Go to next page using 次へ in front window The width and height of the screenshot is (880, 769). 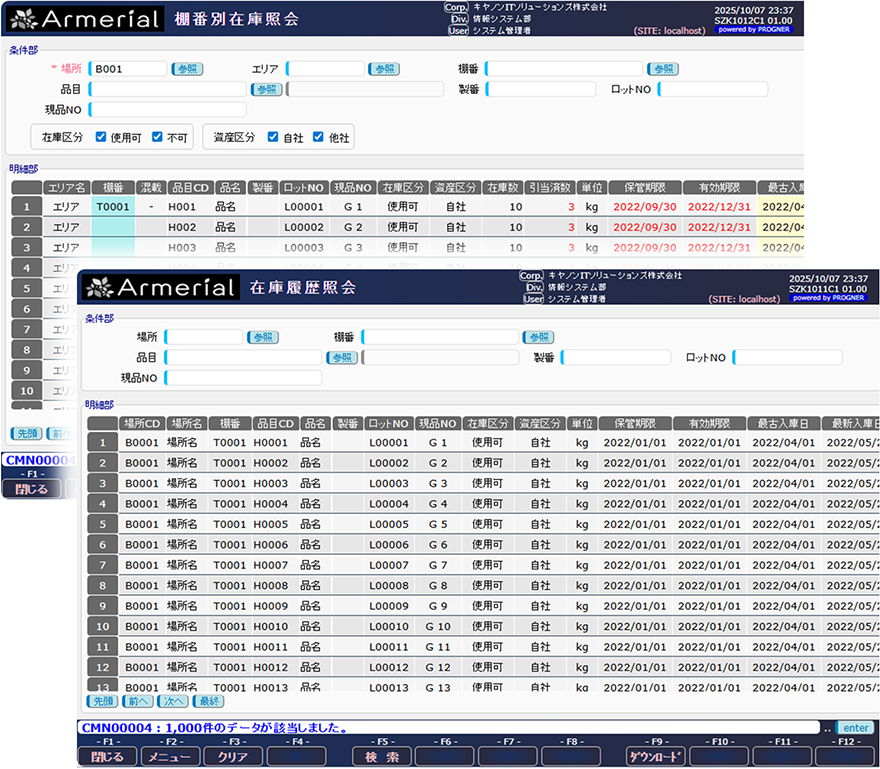pyautogui.click(x=172, y=701)
